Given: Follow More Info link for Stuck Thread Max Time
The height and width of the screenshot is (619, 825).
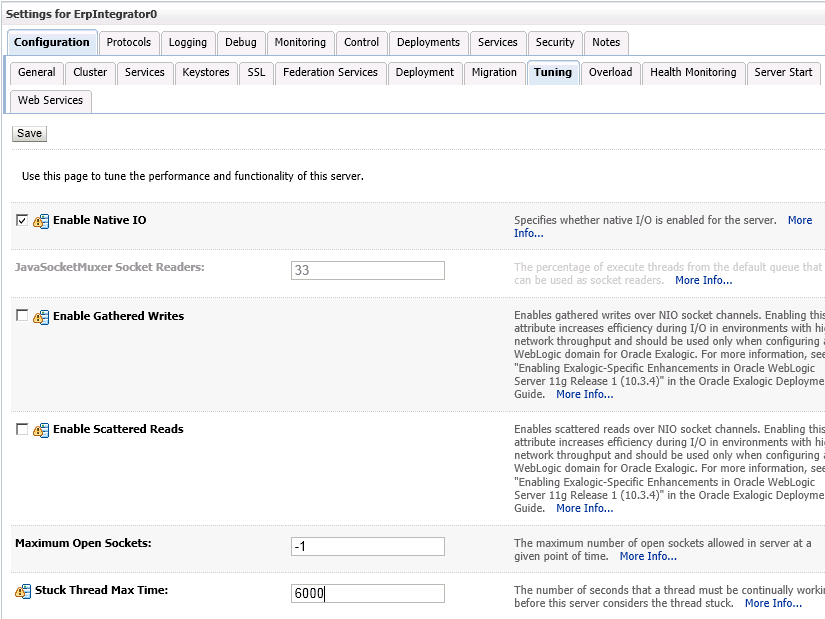Looking at the screenshot, I should click(773, 603).
